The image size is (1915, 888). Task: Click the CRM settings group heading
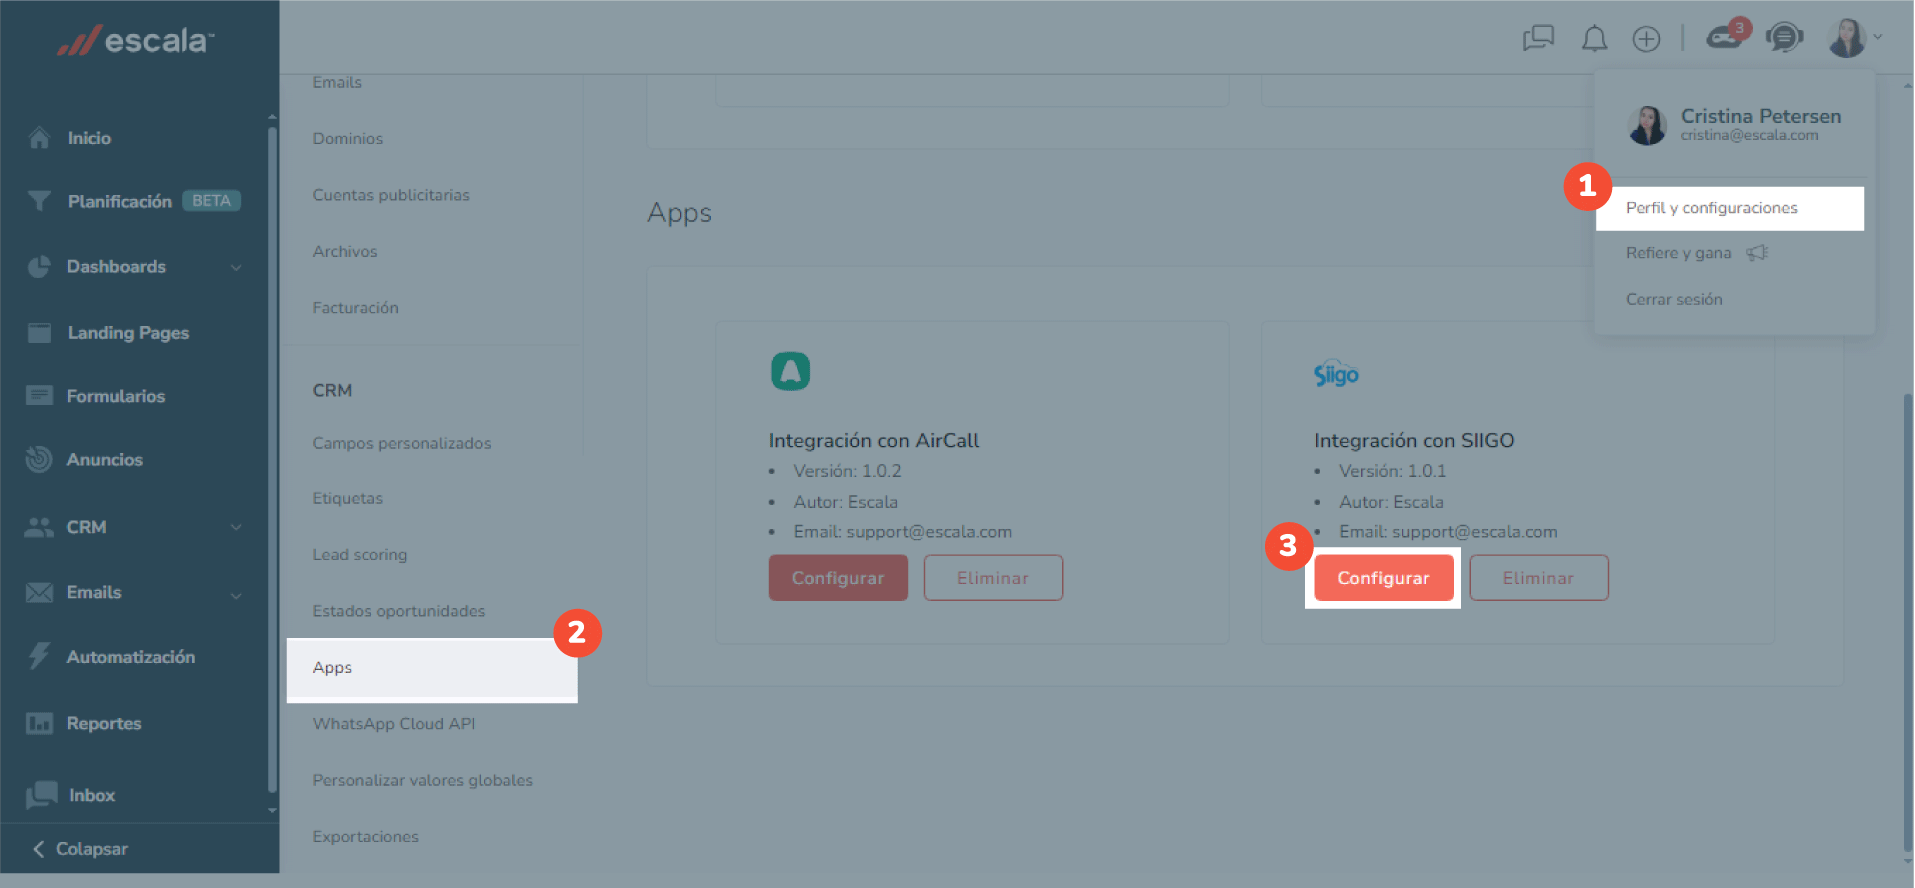[332, 391]
